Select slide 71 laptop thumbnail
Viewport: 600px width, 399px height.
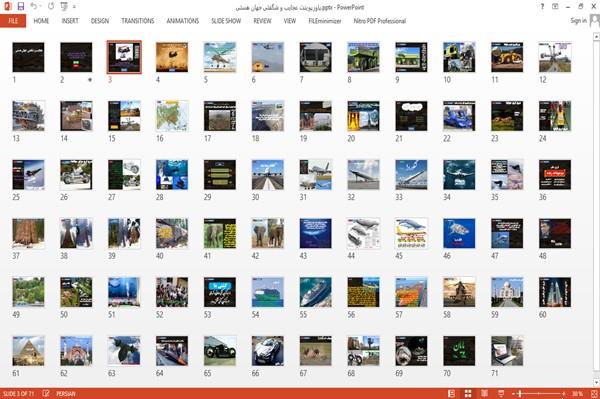coord(507,351)
